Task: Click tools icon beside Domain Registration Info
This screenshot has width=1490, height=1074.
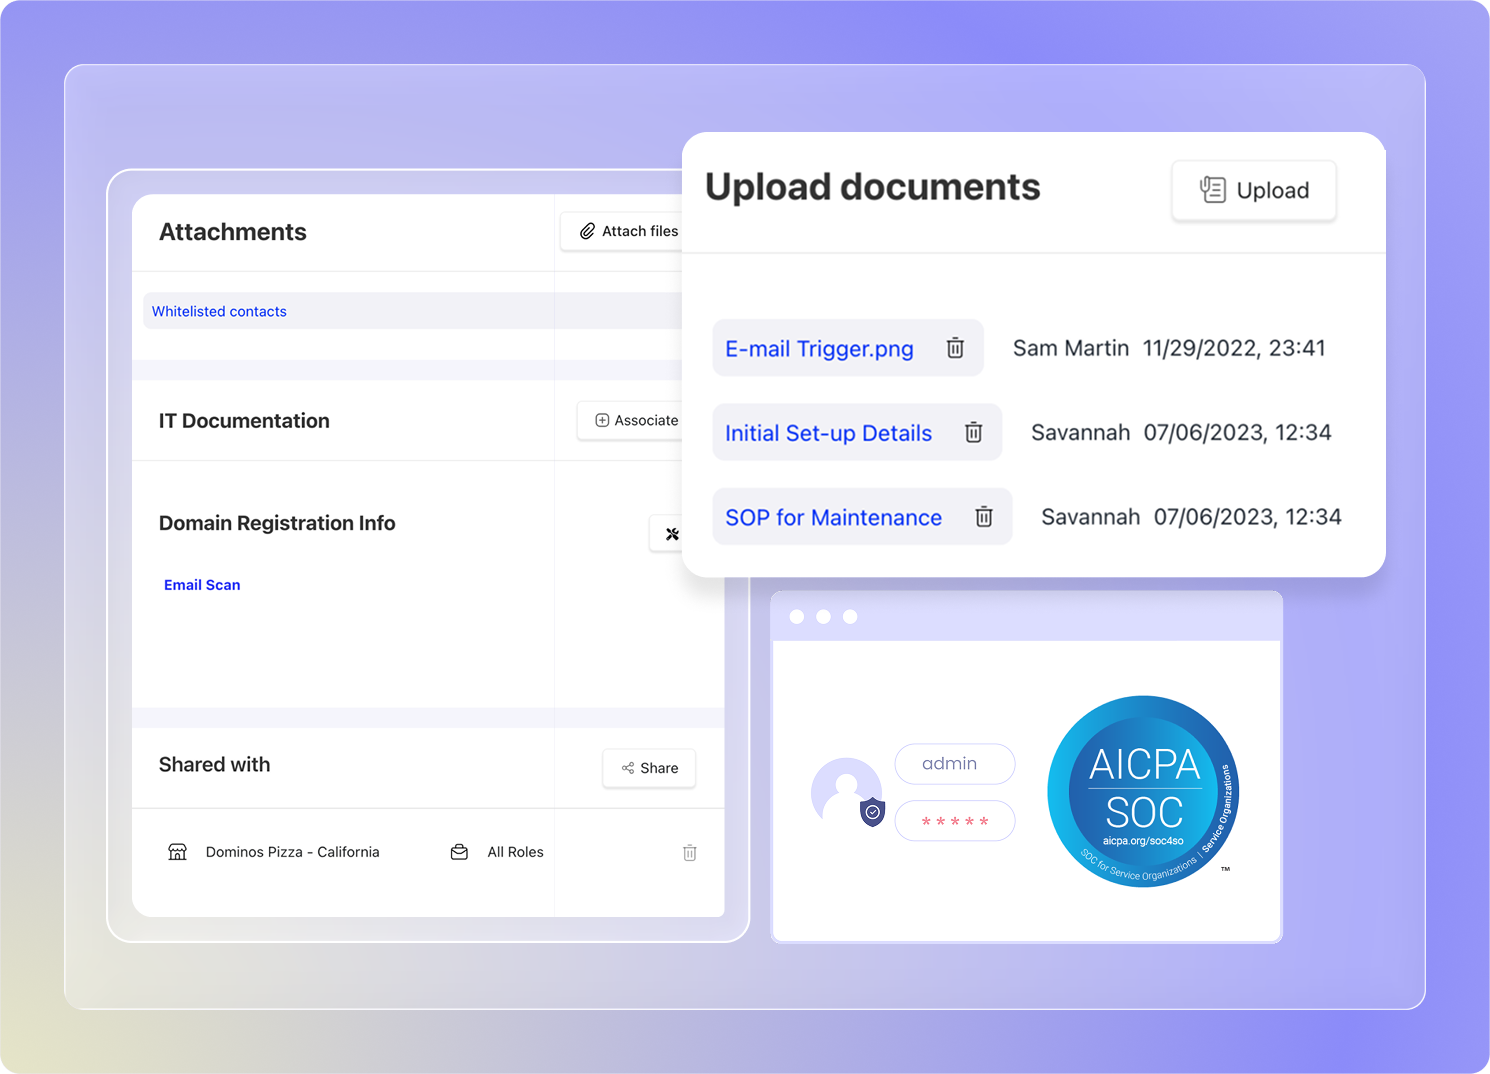Action: tap(672, 534)
